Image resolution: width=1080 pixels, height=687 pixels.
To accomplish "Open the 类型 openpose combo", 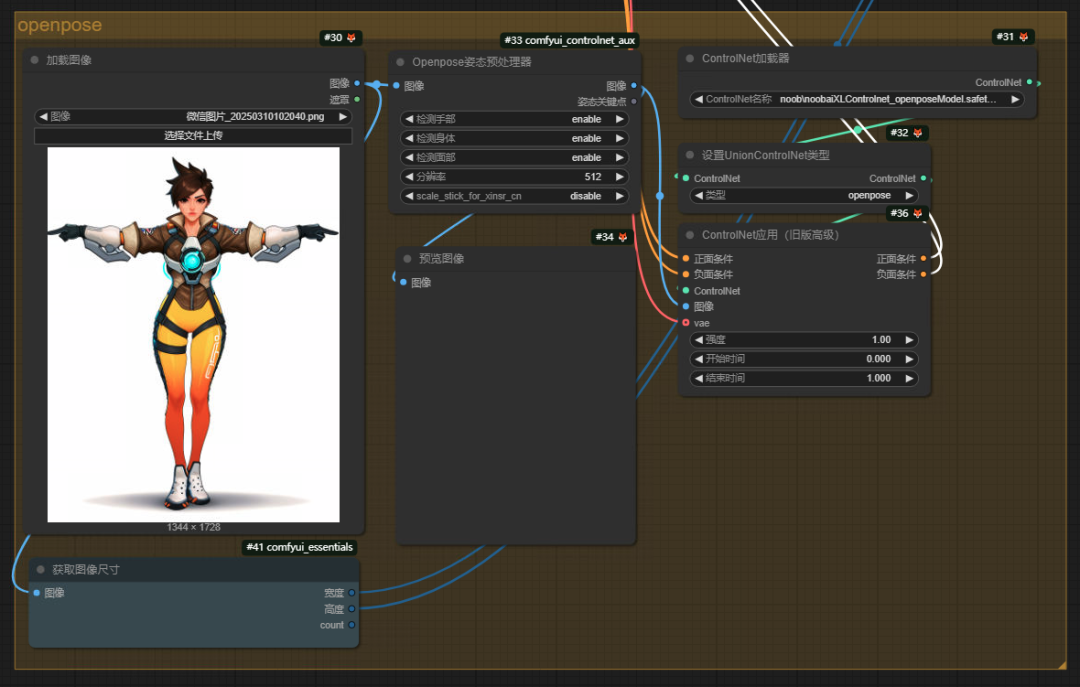I will coord(804,196).
